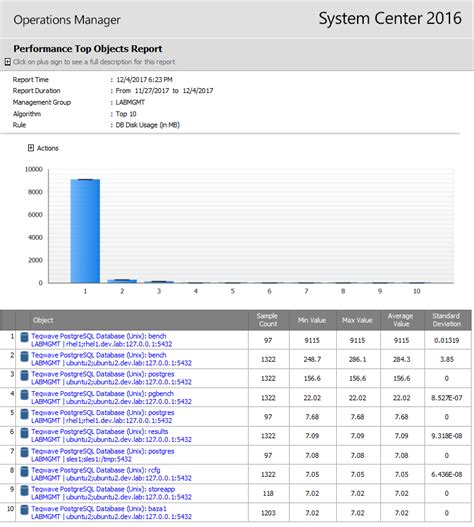Click database icon in row 2 bench ubuntu2
Screen dimensions: 474x527
pyautogui.click(x=24, y=356)
